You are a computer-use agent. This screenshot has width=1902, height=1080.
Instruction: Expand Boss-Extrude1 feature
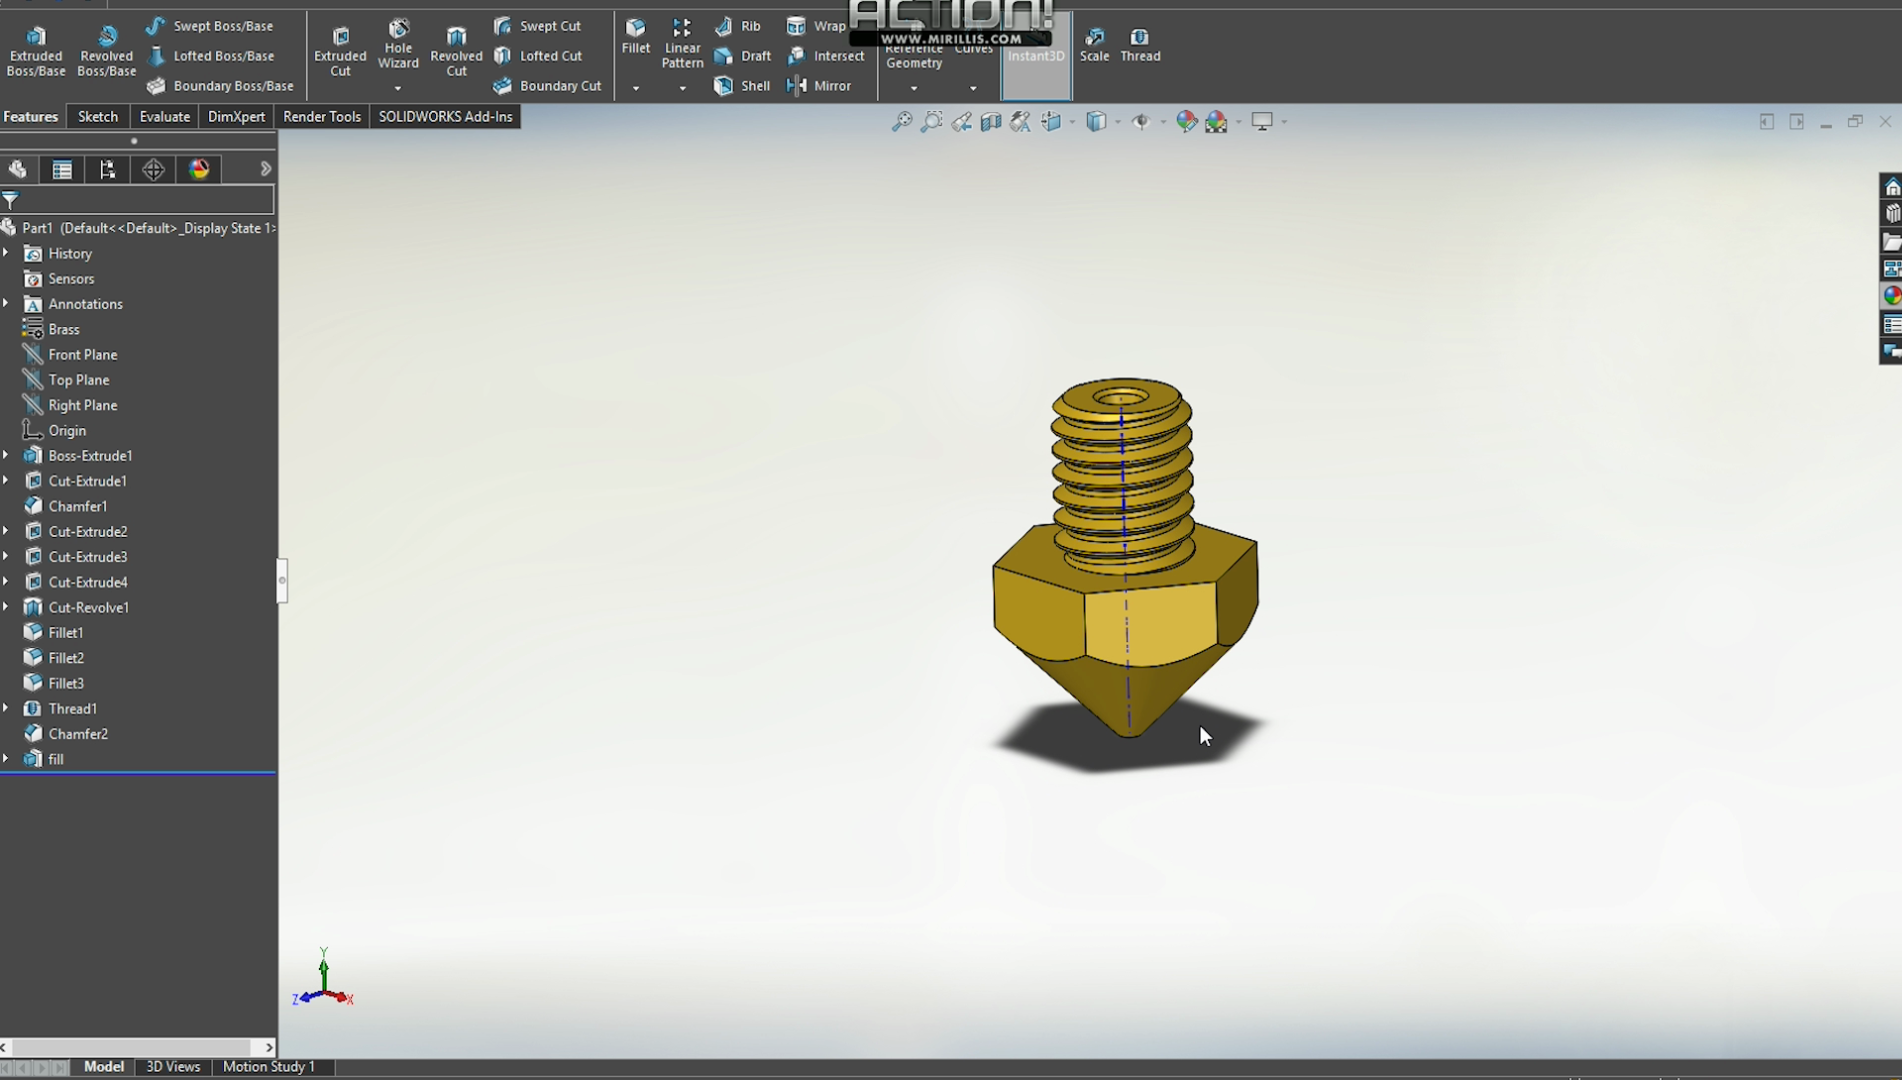click(6, 455)
